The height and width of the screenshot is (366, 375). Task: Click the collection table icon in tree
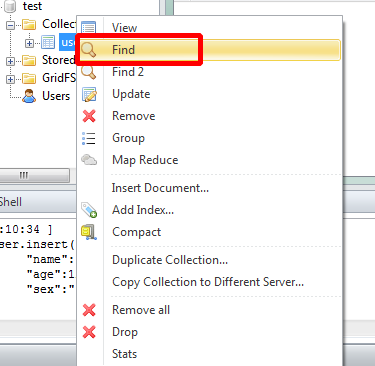pyautogui.click(x=48, y=42)
